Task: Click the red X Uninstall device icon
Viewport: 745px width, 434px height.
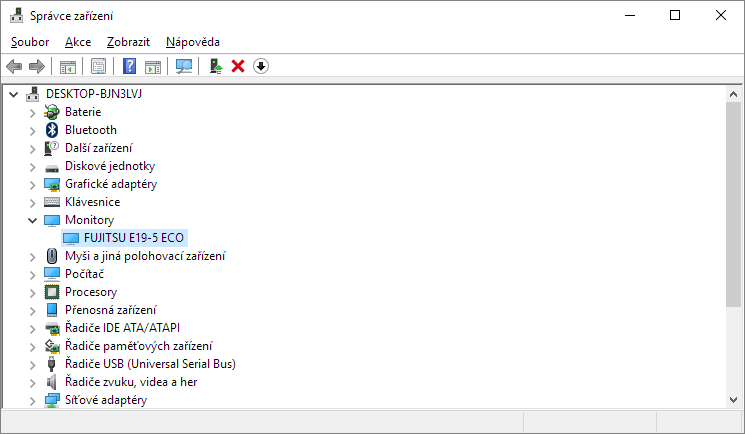Action: pos(238,66)
